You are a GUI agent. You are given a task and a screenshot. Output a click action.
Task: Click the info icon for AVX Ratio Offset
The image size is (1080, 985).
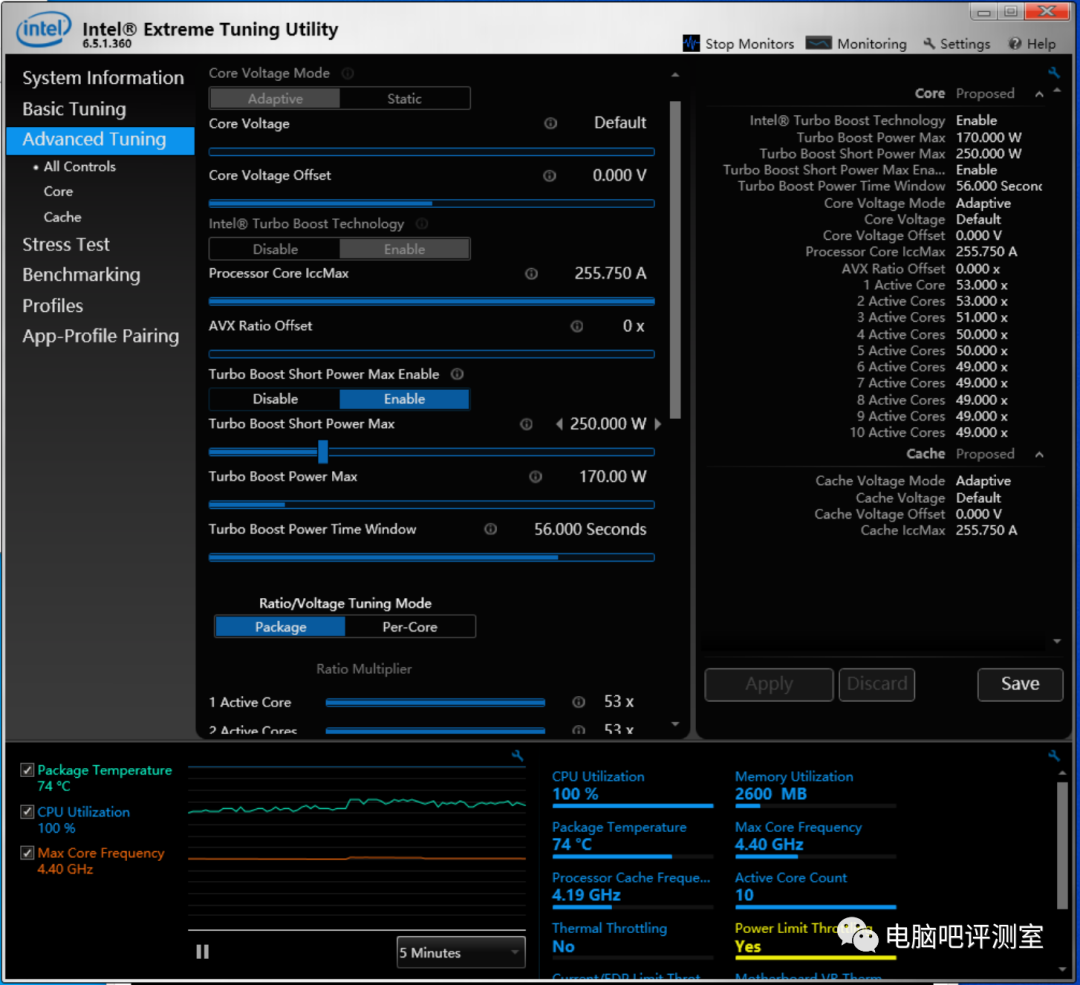point(577,326)
